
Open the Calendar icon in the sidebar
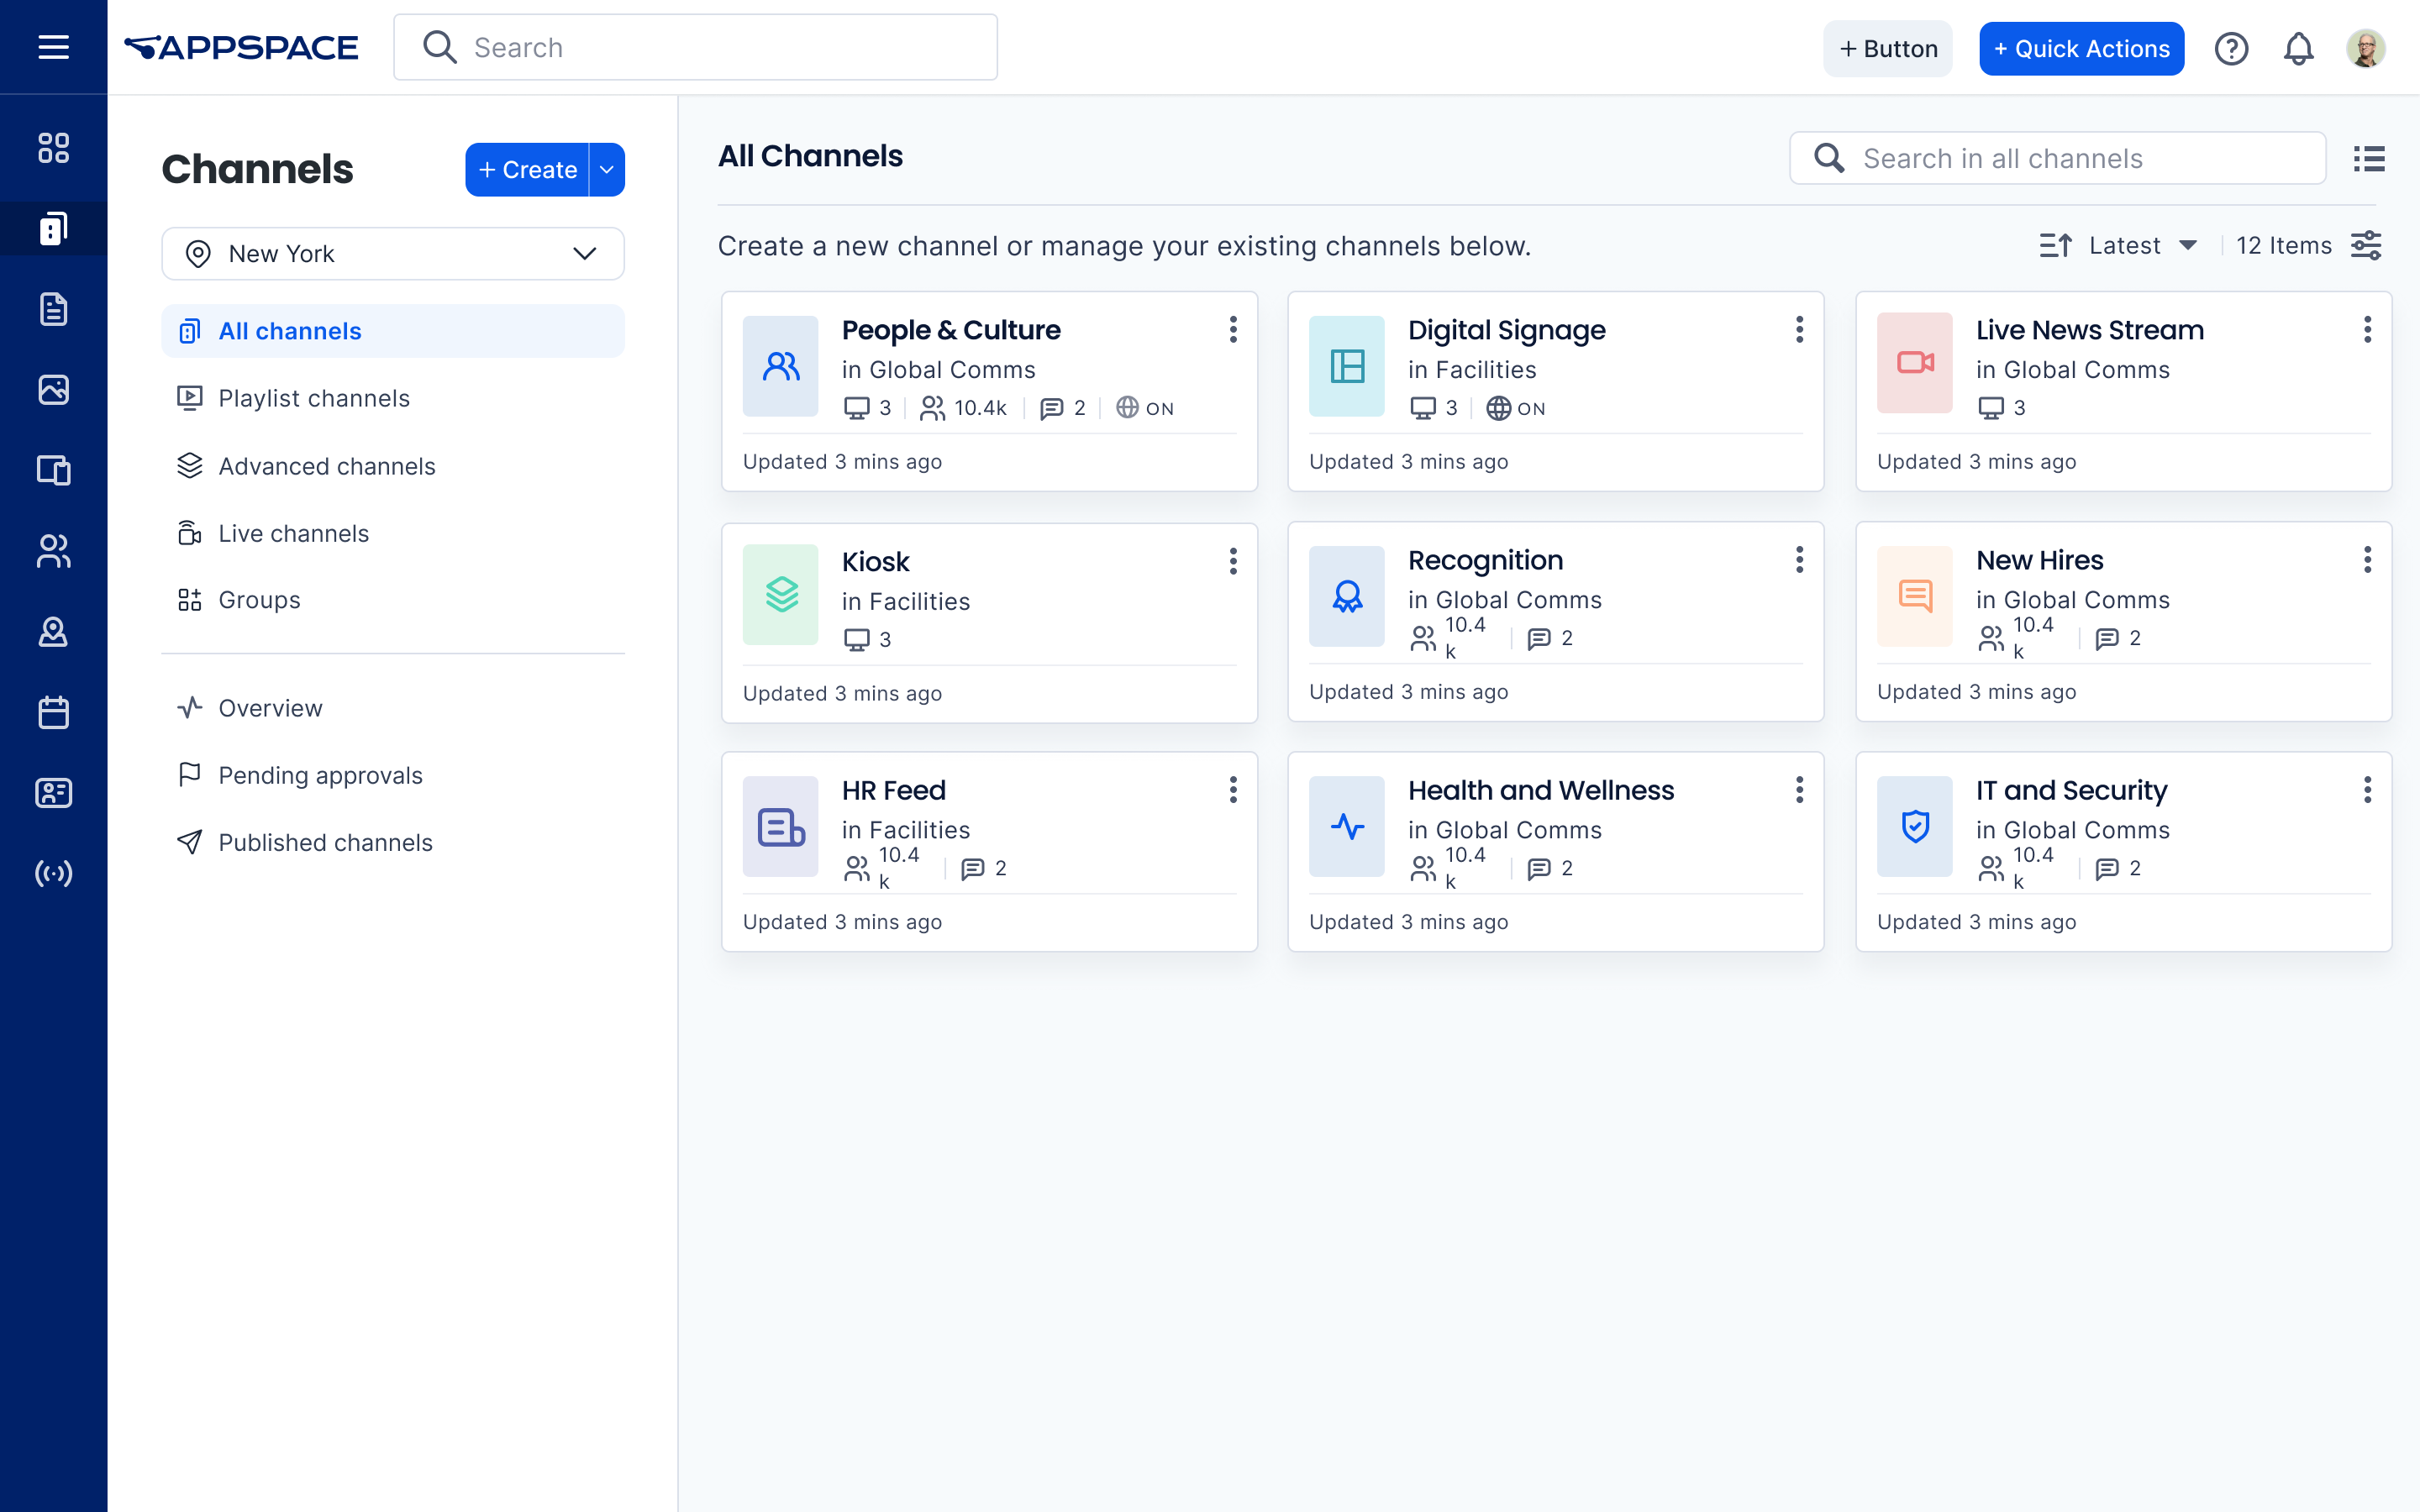[x=53, y=712]
